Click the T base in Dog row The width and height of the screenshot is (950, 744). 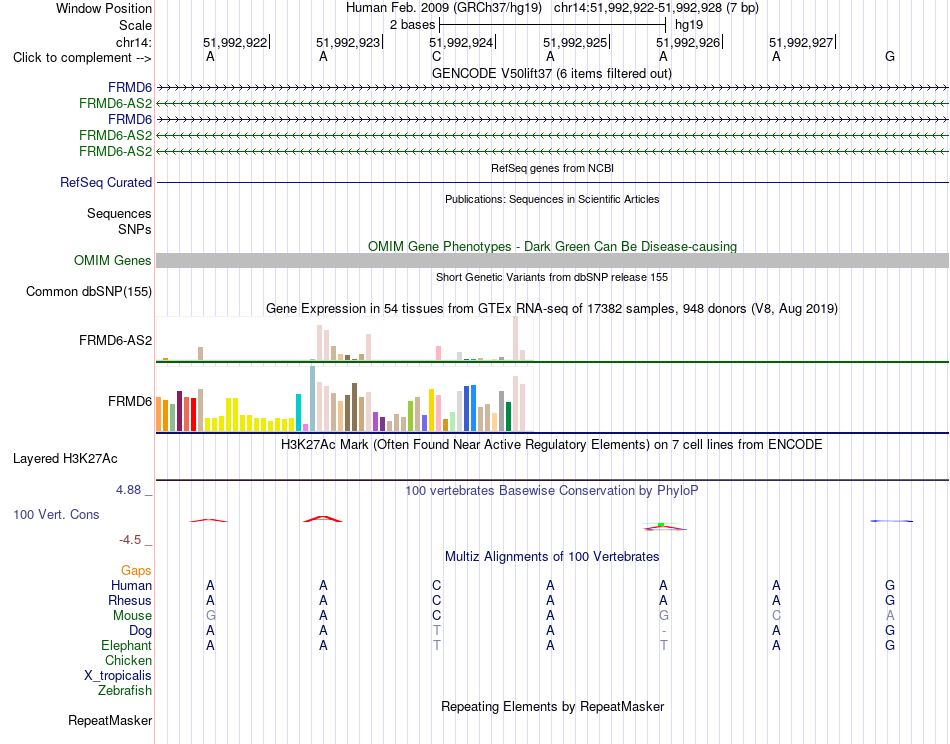(436, 631)
